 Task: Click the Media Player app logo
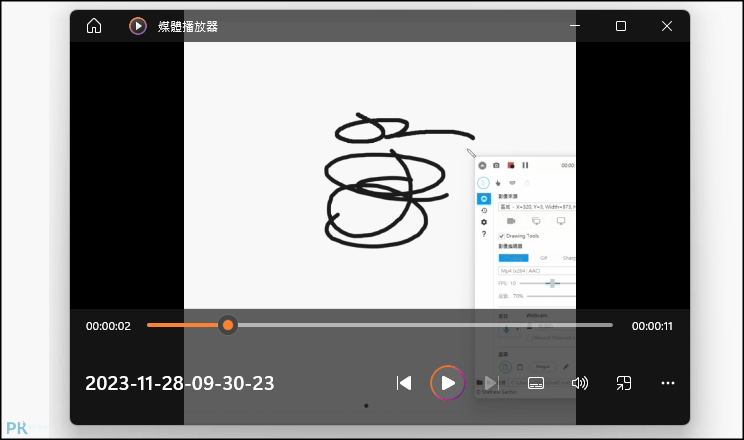(x=138, y=26)
